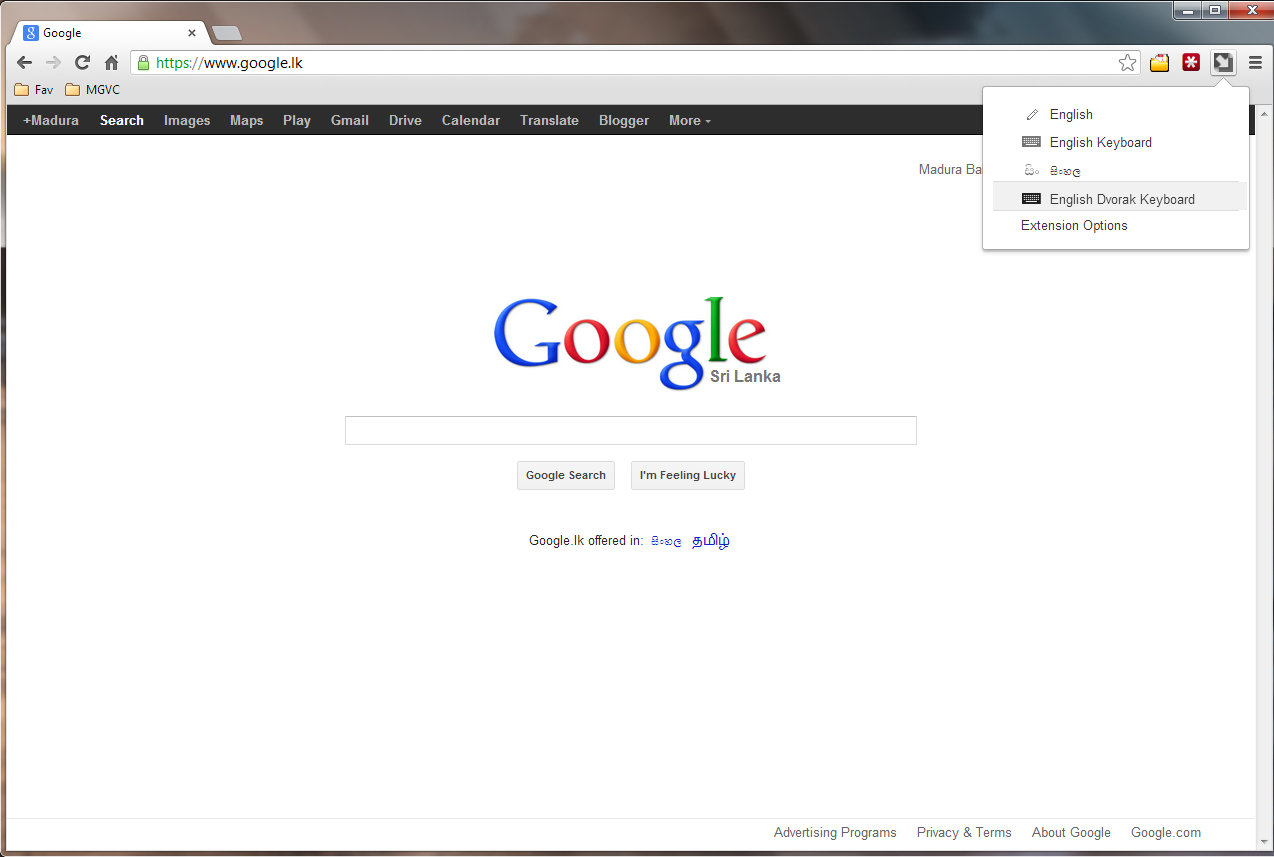Open Extension Options
The height and width of the screenshot is (857, 1274).
click(x=1074, y=225)
